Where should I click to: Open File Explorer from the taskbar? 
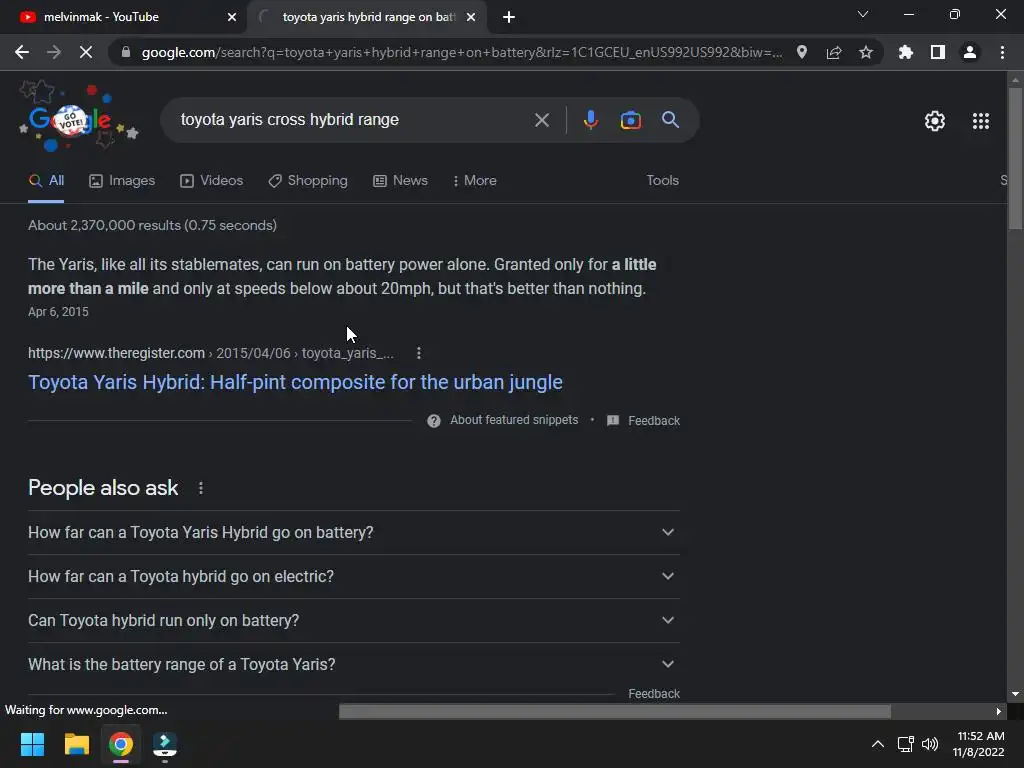[76, 744]
